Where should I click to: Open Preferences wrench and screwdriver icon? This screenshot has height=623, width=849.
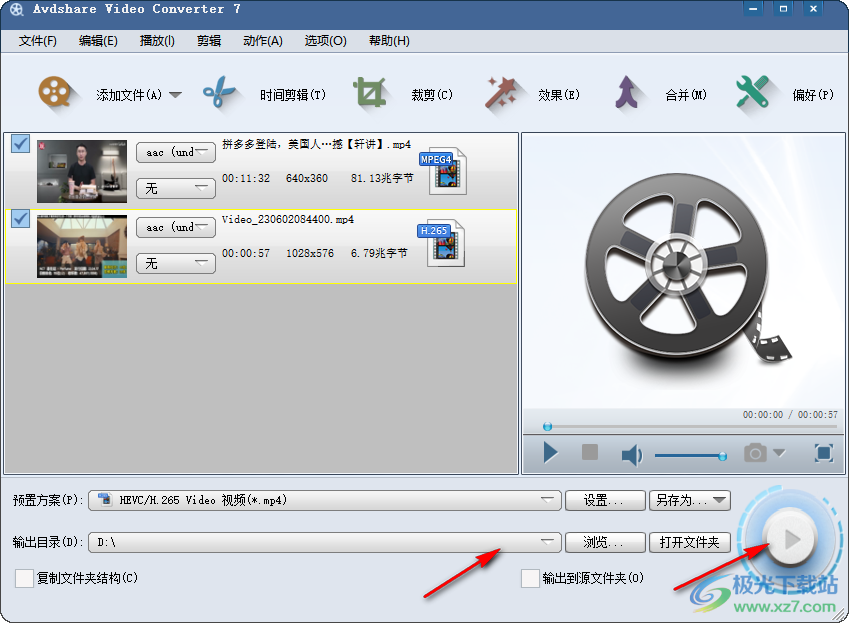coord(753,92)
